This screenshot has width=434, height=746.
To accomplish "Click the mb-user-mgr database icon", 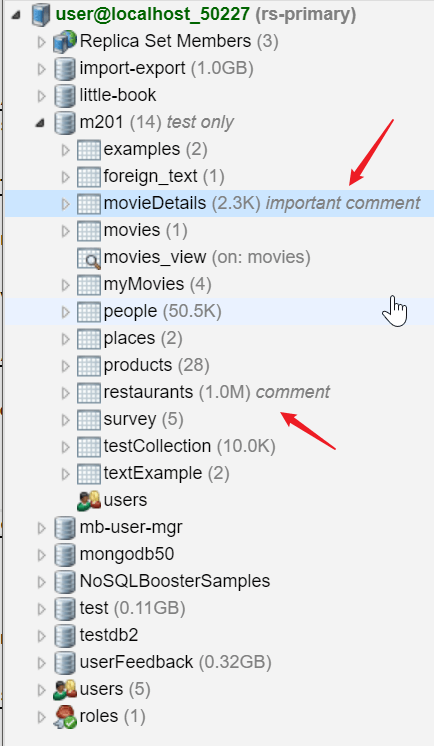I will [64, 528].
